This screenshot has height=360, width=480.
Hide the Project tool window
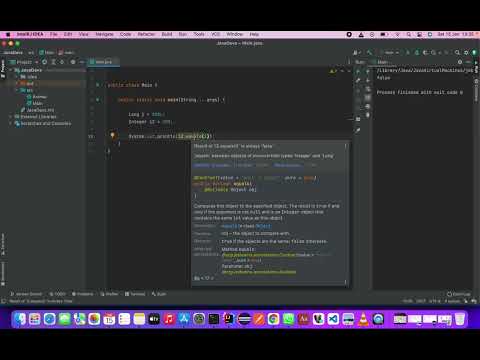pyautogui.click(x=82, y=62)
